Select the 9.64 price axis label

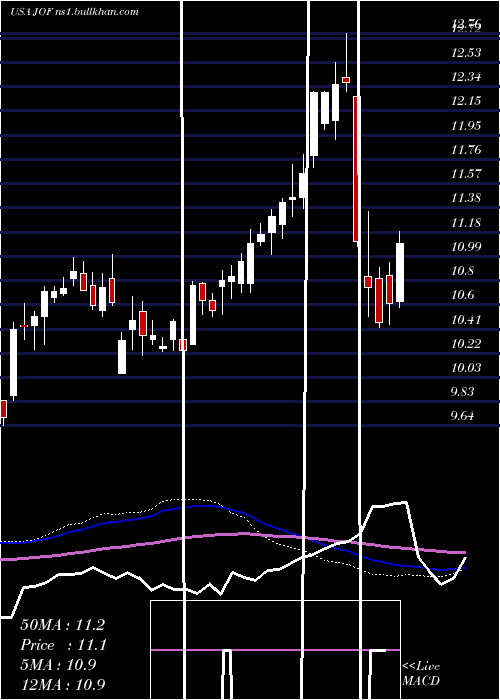463,416
